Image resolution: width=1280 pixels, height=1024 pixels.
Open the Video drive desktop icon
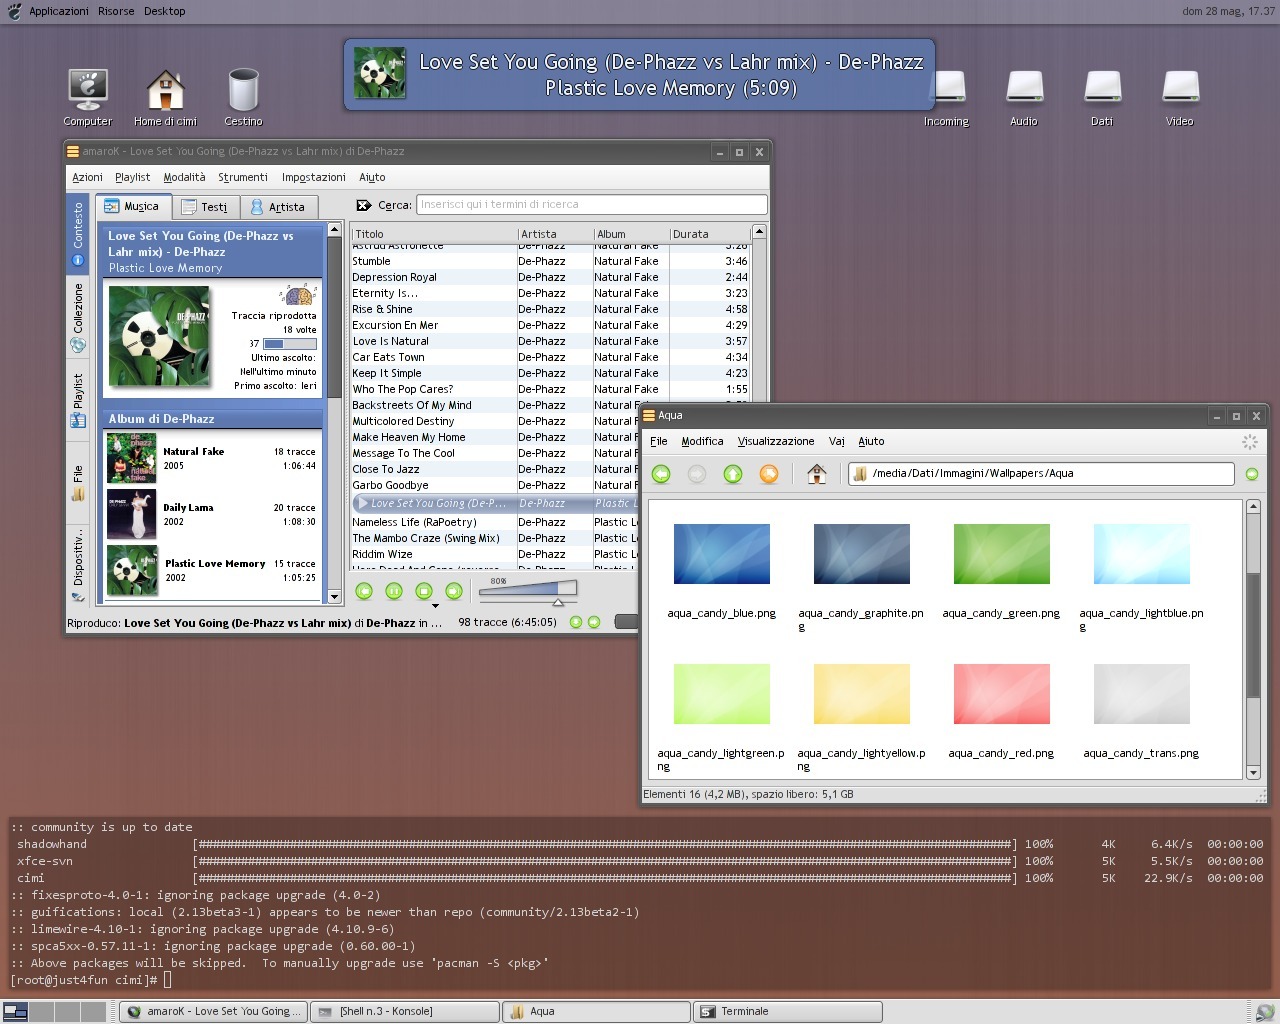pos(1180,99)
